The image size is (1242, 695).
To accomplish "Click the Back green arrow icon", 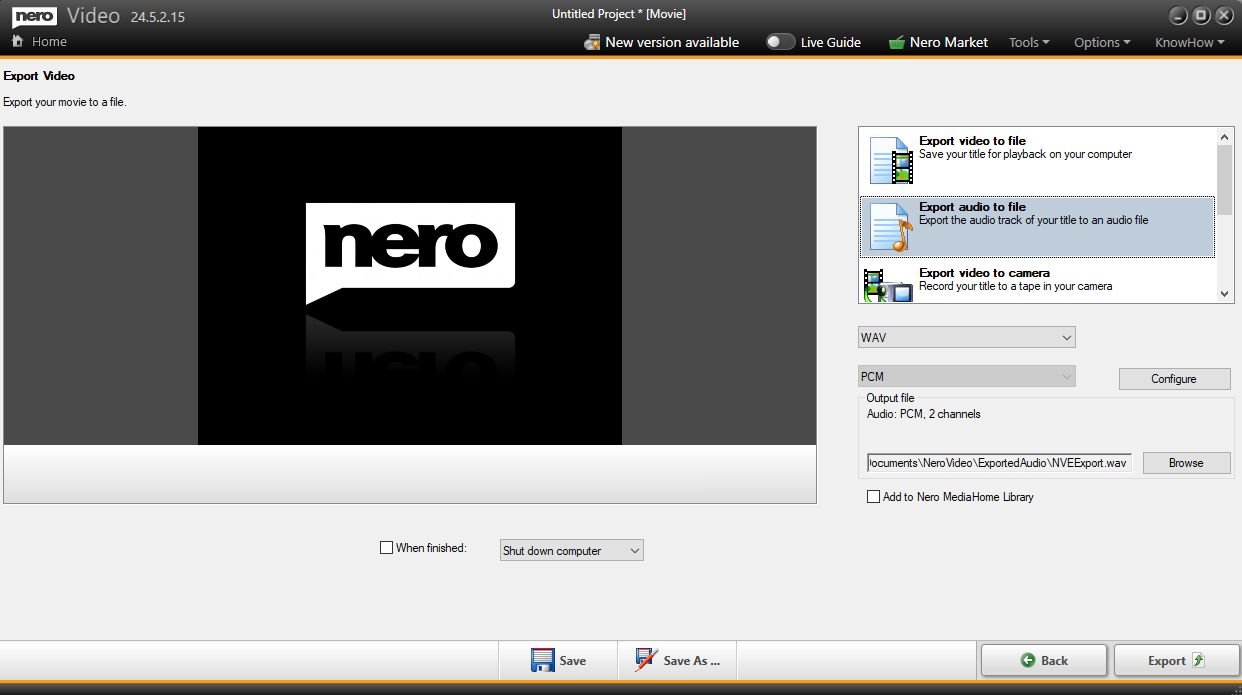I will 1028,660.
